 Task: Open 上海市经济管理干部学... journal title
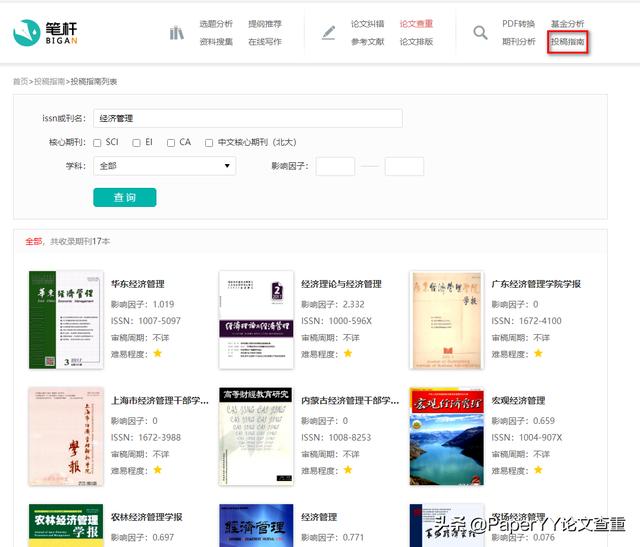[160, 400]
